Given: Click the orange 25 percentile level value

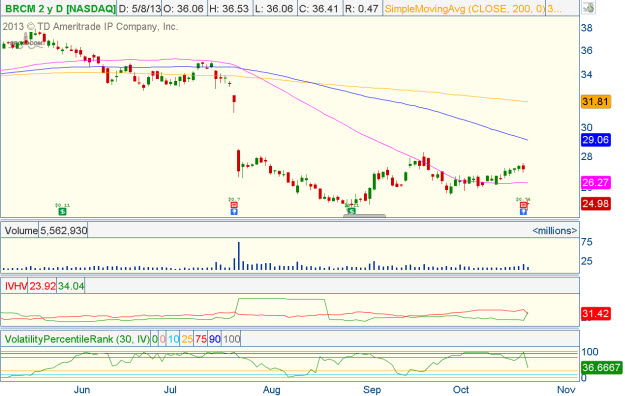Looking at the screenshot, I should [187, 339].
